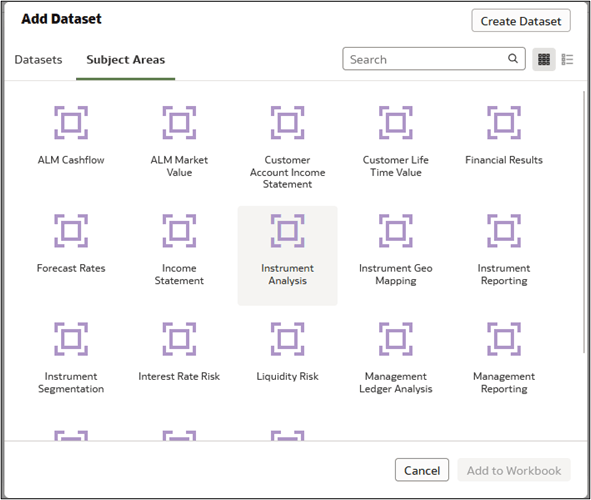Select the Interest Rate Risk icon

point(179,339)
